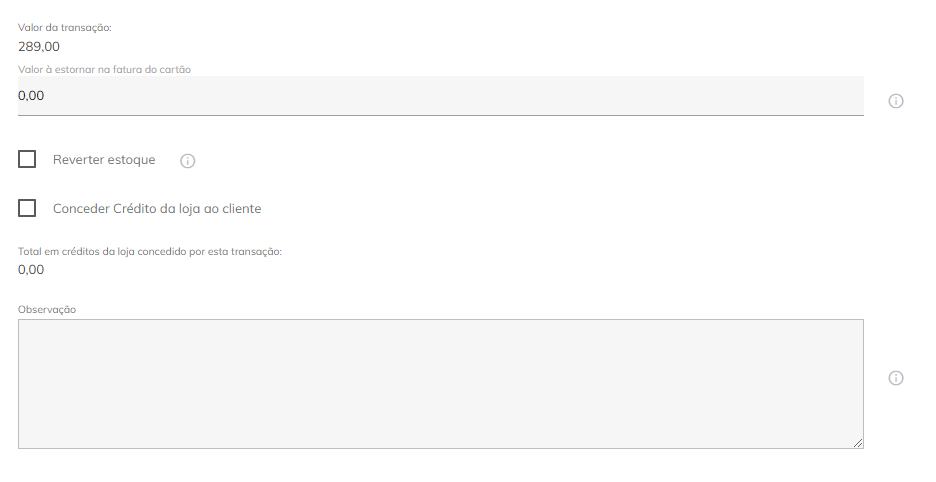The image size is (936, 482).
Task: Click 'Total em créditos da loja concedido' label
Action: point(150,251)
